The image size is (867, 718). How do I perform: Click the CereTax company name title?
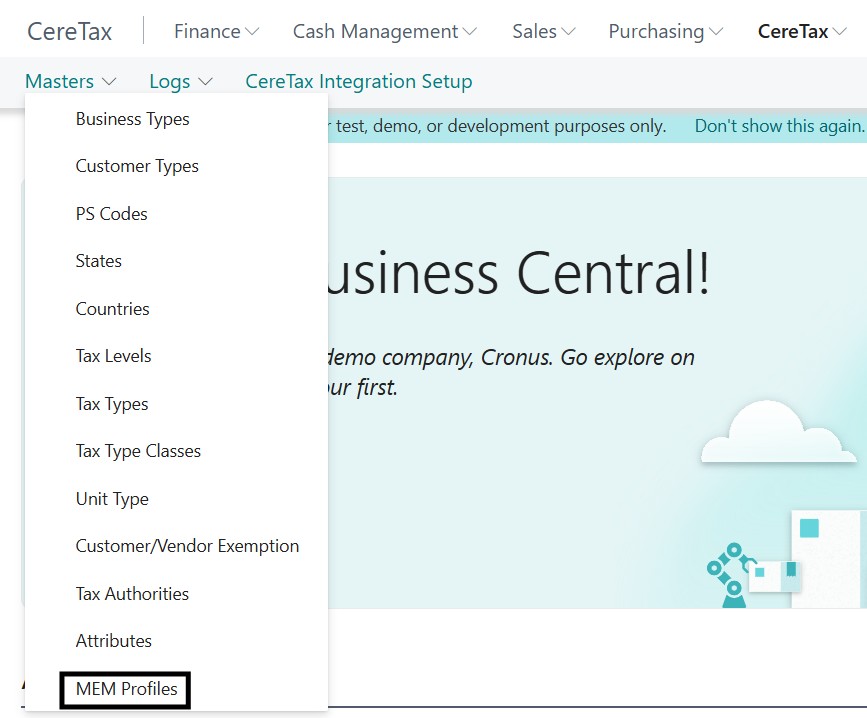(70, 32)
